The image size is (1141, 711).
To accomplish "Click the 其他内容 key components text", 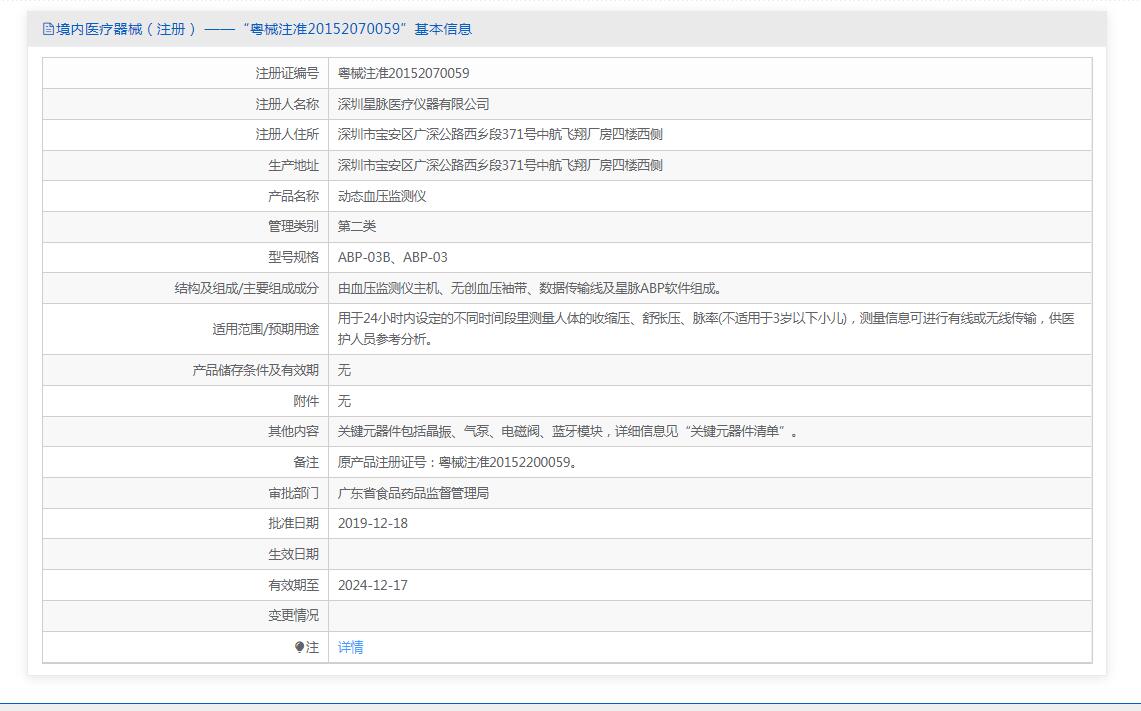I will [x=568, y=431].
